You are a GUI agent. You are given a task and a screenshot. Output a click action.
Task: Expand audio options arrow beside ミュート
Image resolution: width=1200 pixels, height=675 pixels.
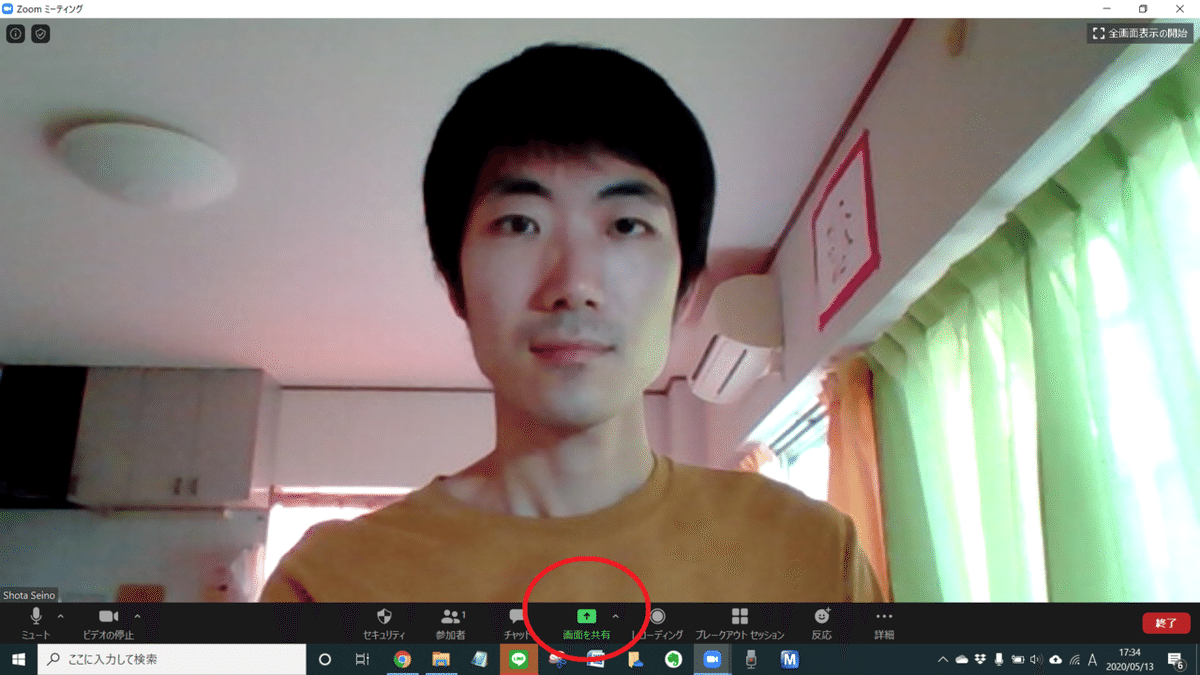(61, 617)
